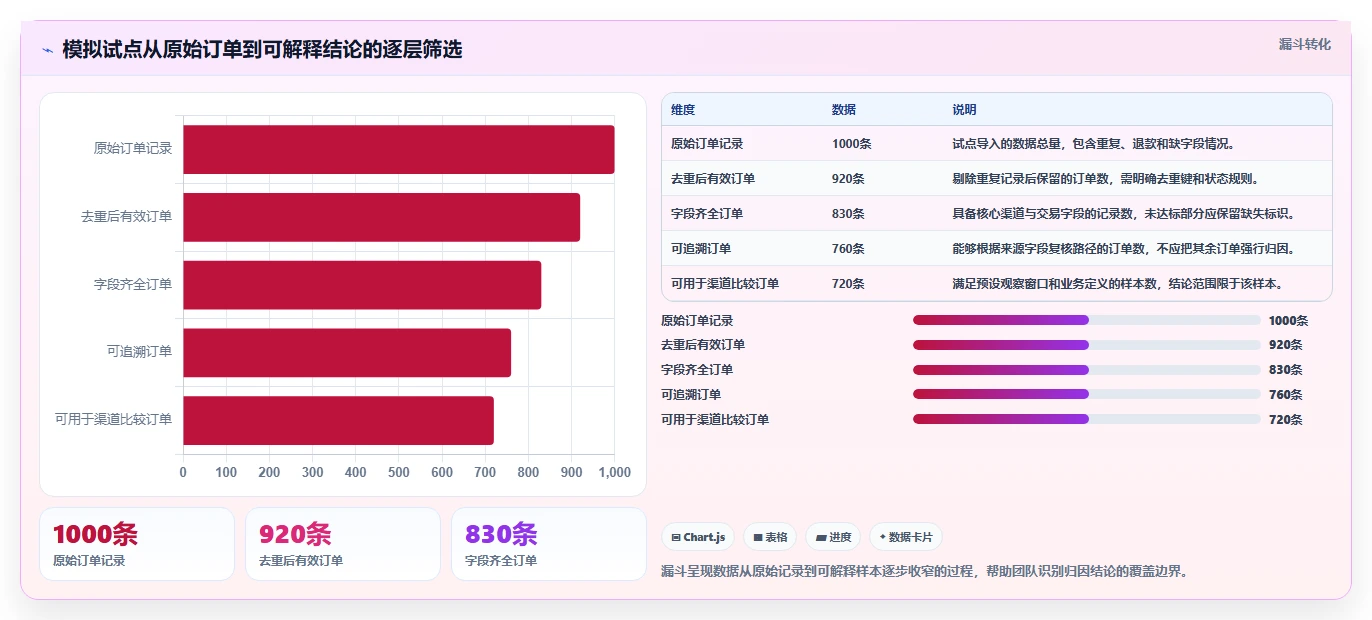Click the 原始订单记录 progress bar
The width and height of the screenshot is (1372, 620).
point(1086,320)
